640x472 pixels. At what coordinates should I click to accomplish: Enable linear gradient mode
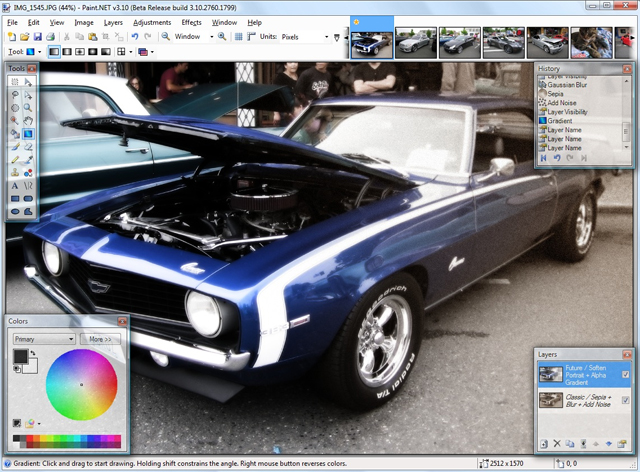click(x=54, y=52)
